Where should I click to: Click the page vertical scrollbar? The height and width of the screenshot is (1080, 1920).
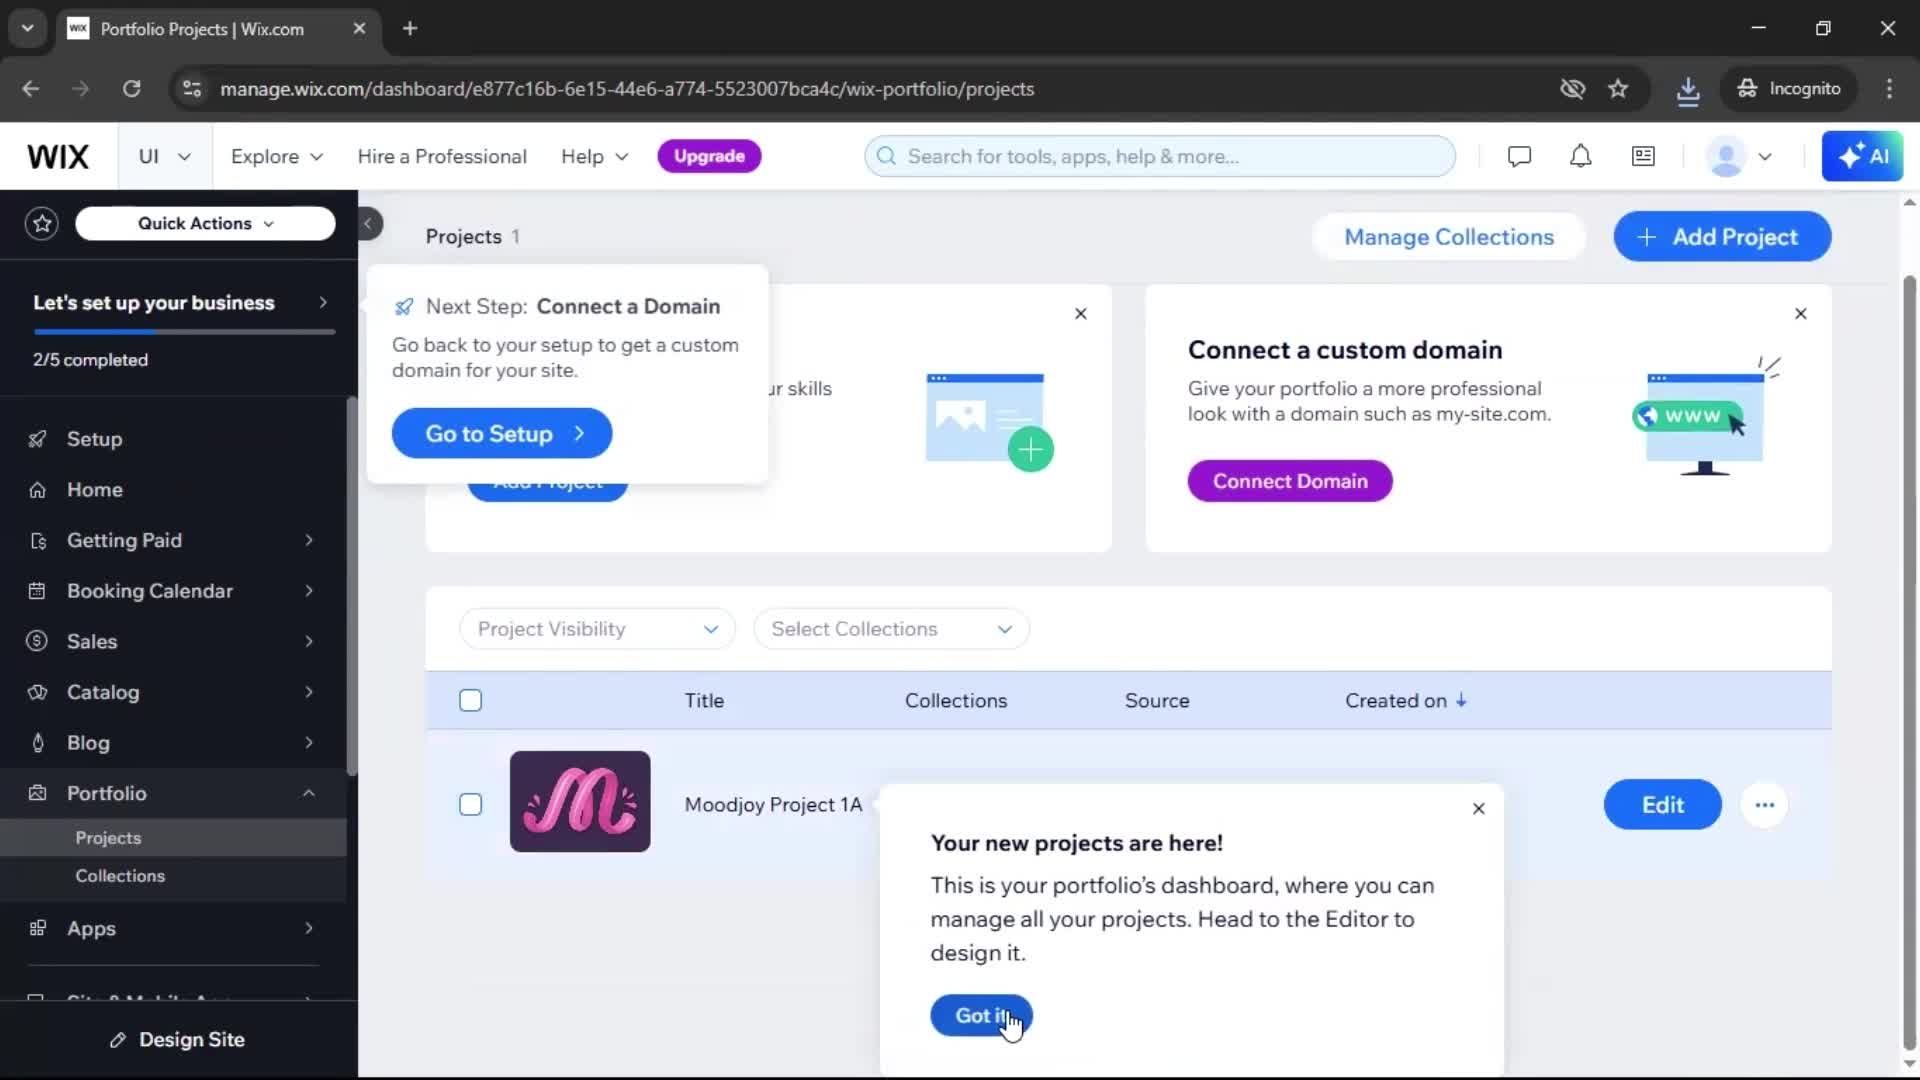tap(1909, 660)
